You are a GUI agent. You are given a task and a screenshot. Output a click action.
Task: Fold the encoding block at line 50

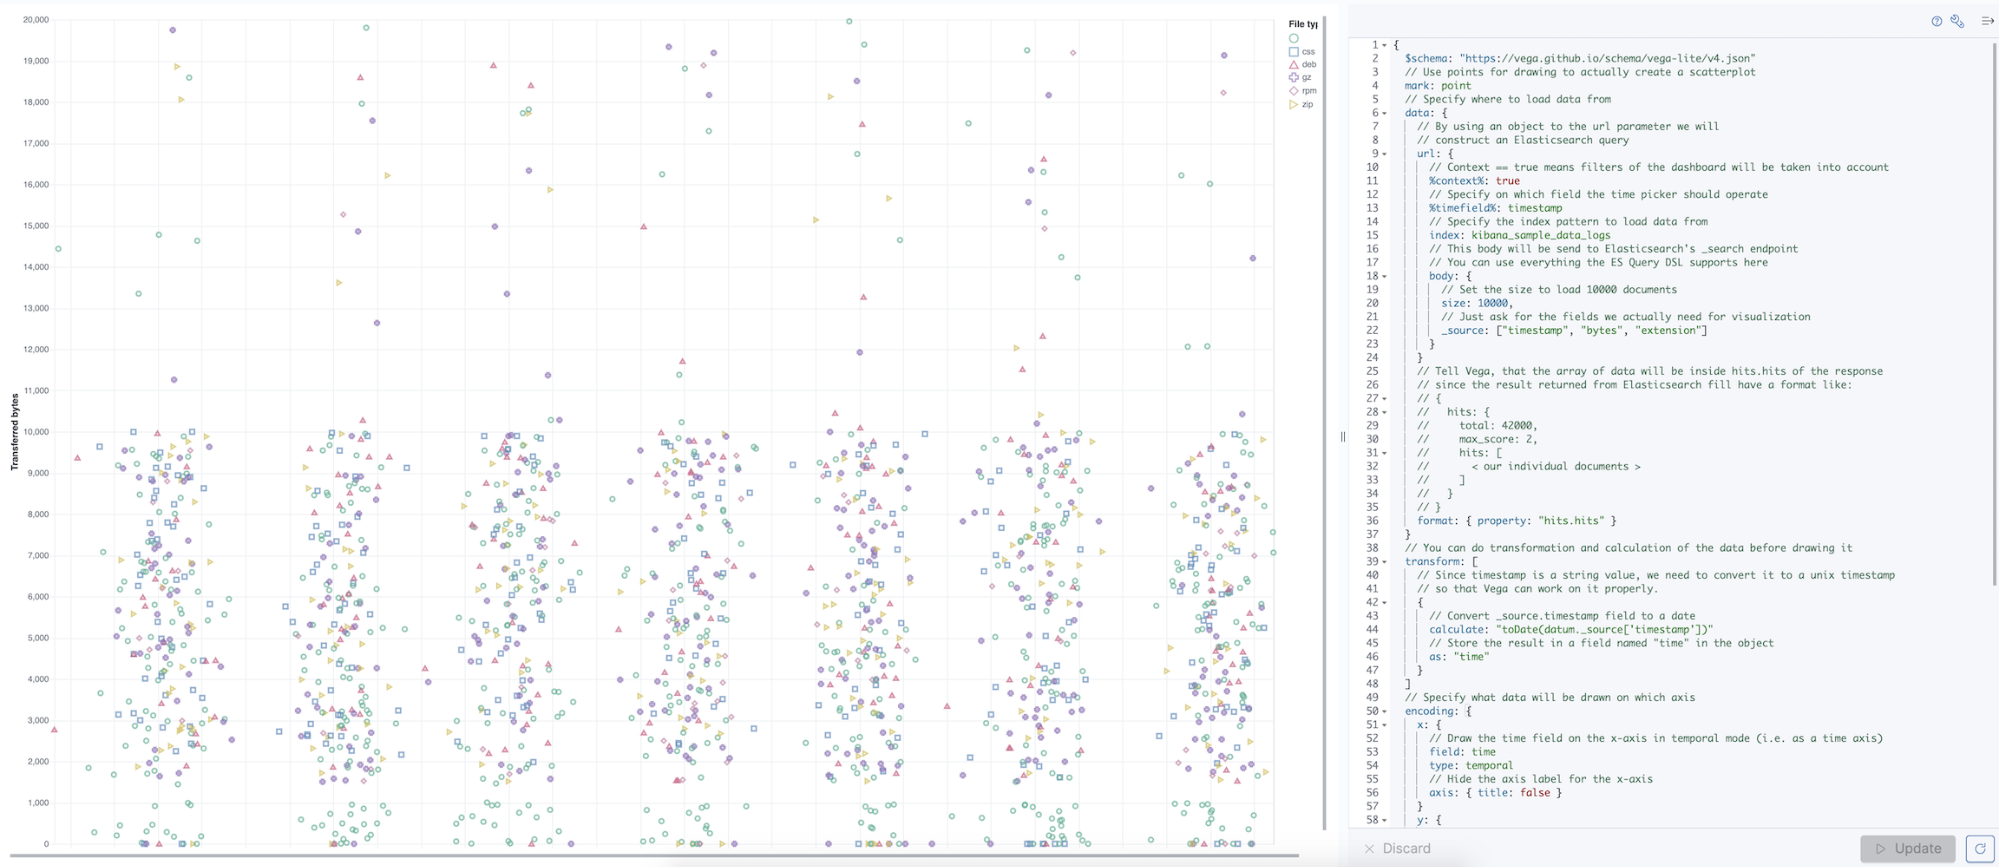(x=1385, y=712)
